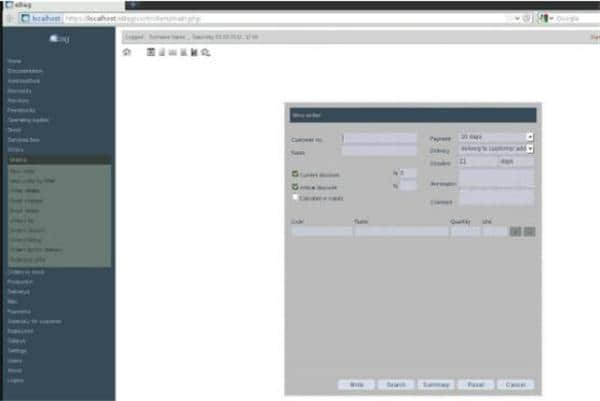Image resolution: width=600 pixels, height=401 pixels.
Task: Focus the Unit input field
Action: click(x=495, y=231)
